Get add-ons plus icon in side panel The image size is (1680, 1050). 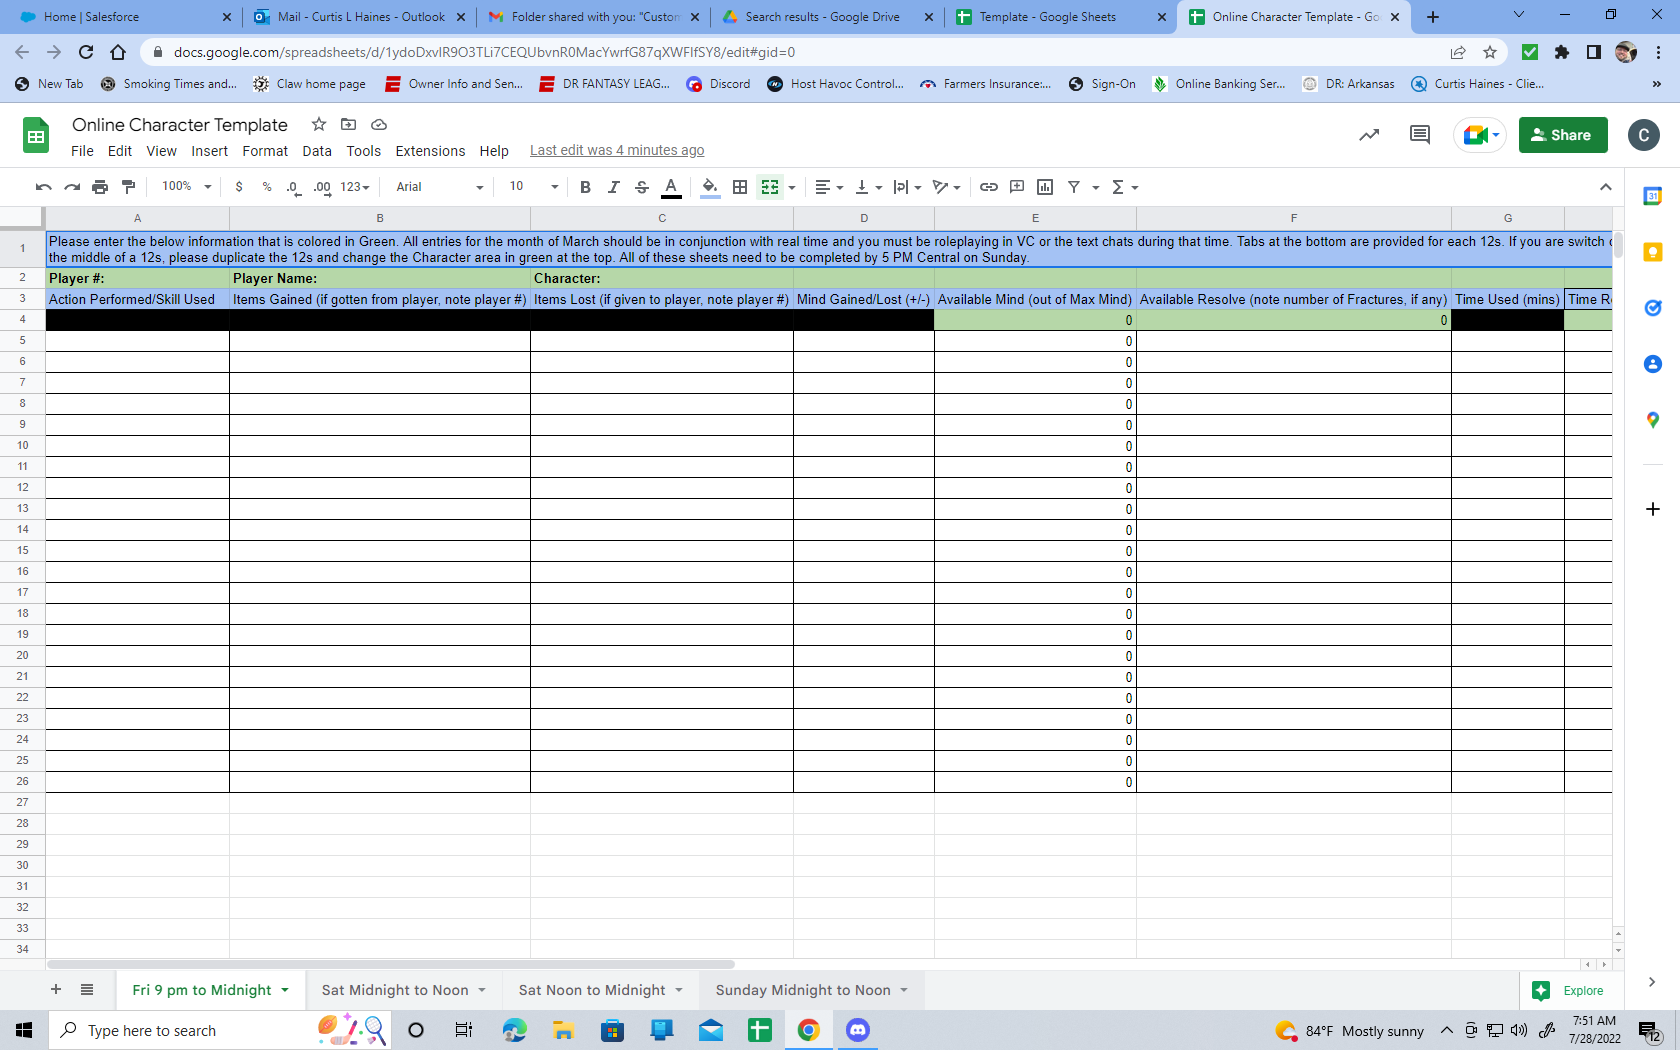point(1652,509)
